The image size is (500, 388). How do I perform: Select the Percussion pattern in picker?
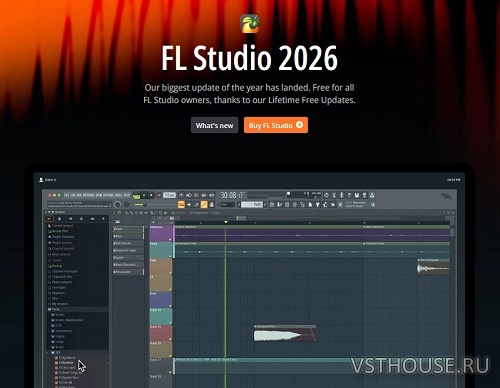(x=129, y=272)
